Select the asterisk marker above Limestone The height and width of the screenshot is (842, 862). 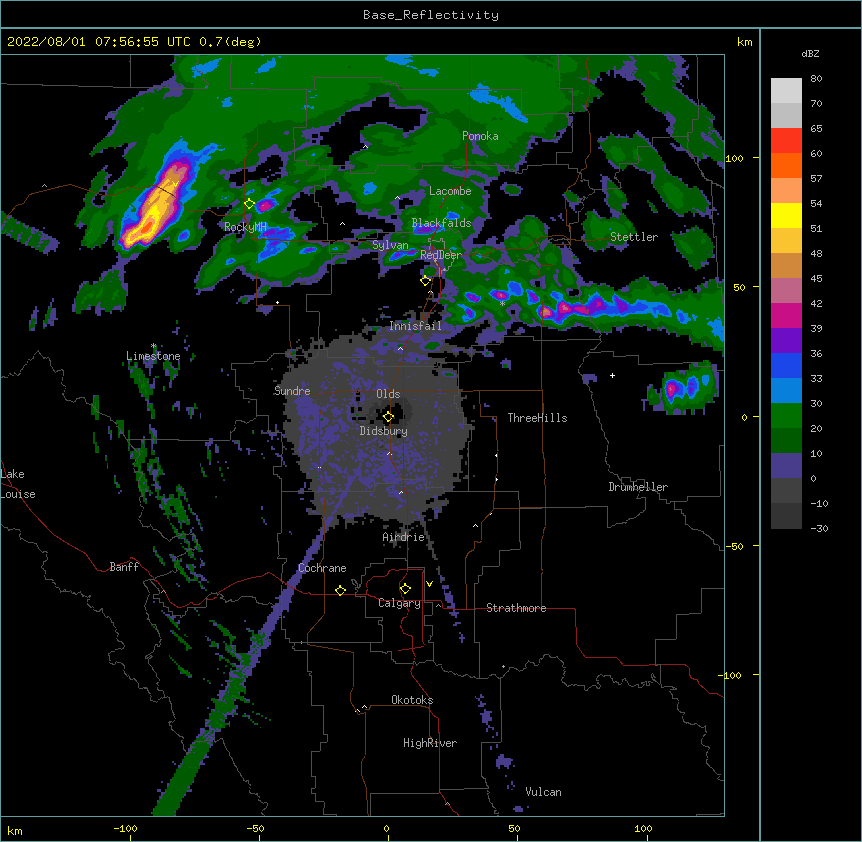[x=153, y=346]
